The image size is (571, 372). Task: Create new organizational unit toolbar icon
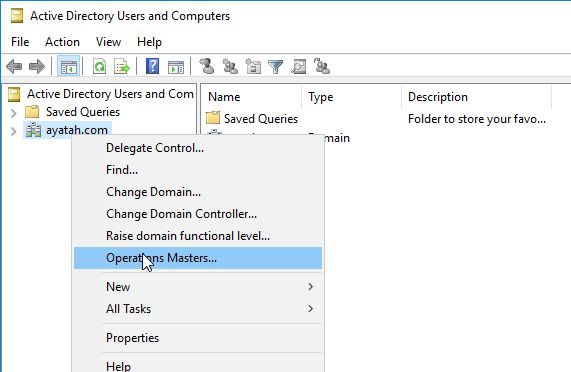tap(253, 66)
